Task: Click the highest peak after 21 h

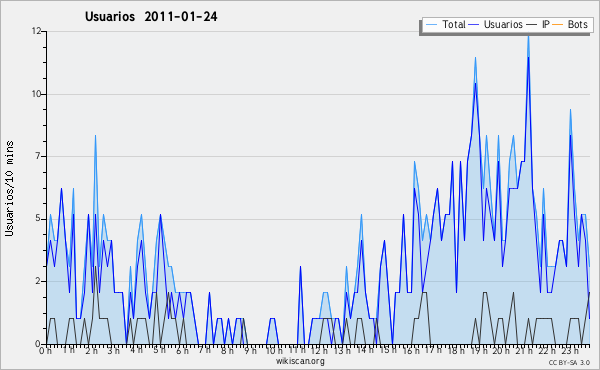Action: pos(528,37)
